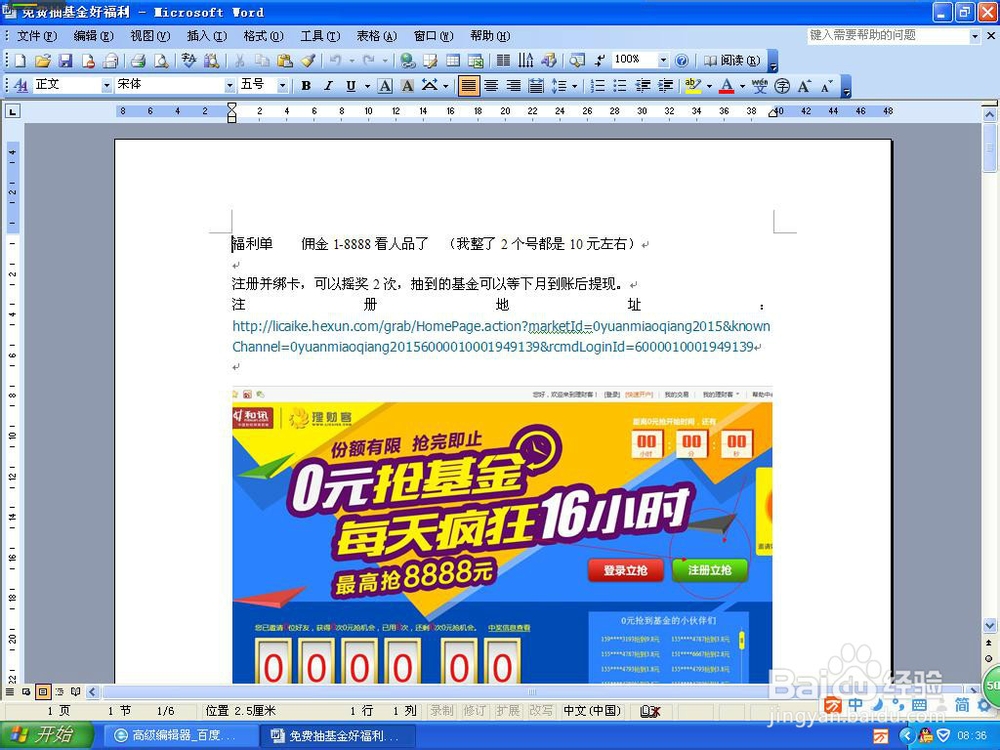Open the font color dropdown arrow
This screenshot has height=750, width=1000.
coord(742,85)
